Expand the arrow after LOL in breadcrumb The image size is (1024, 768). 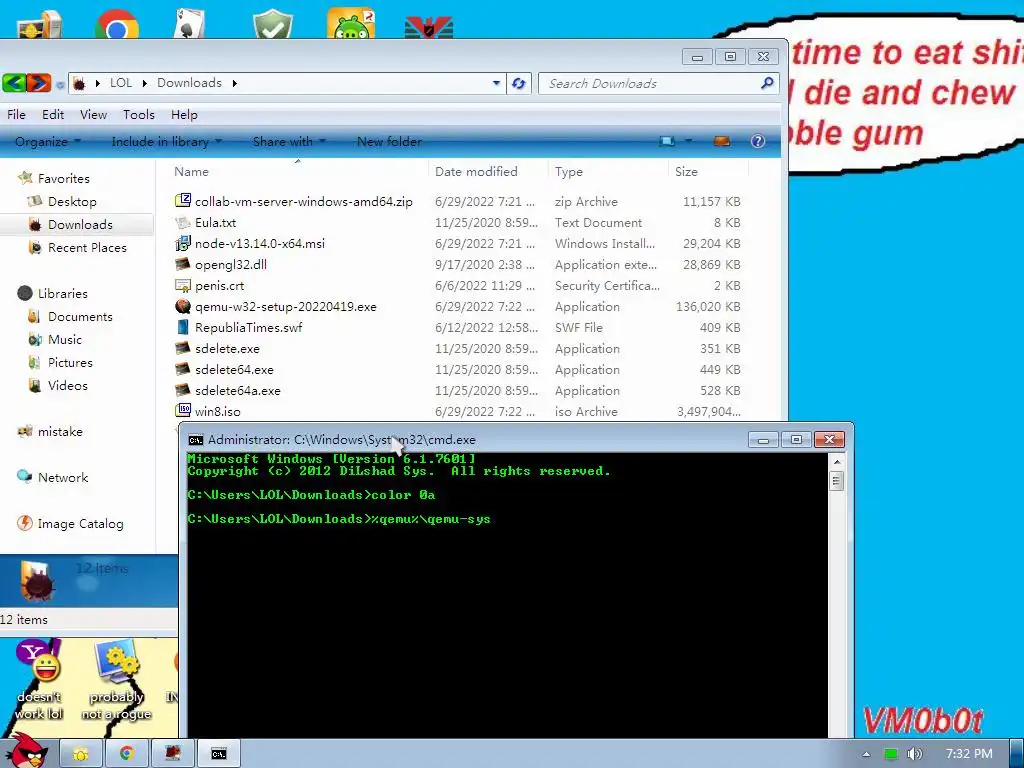click(144, 83)
